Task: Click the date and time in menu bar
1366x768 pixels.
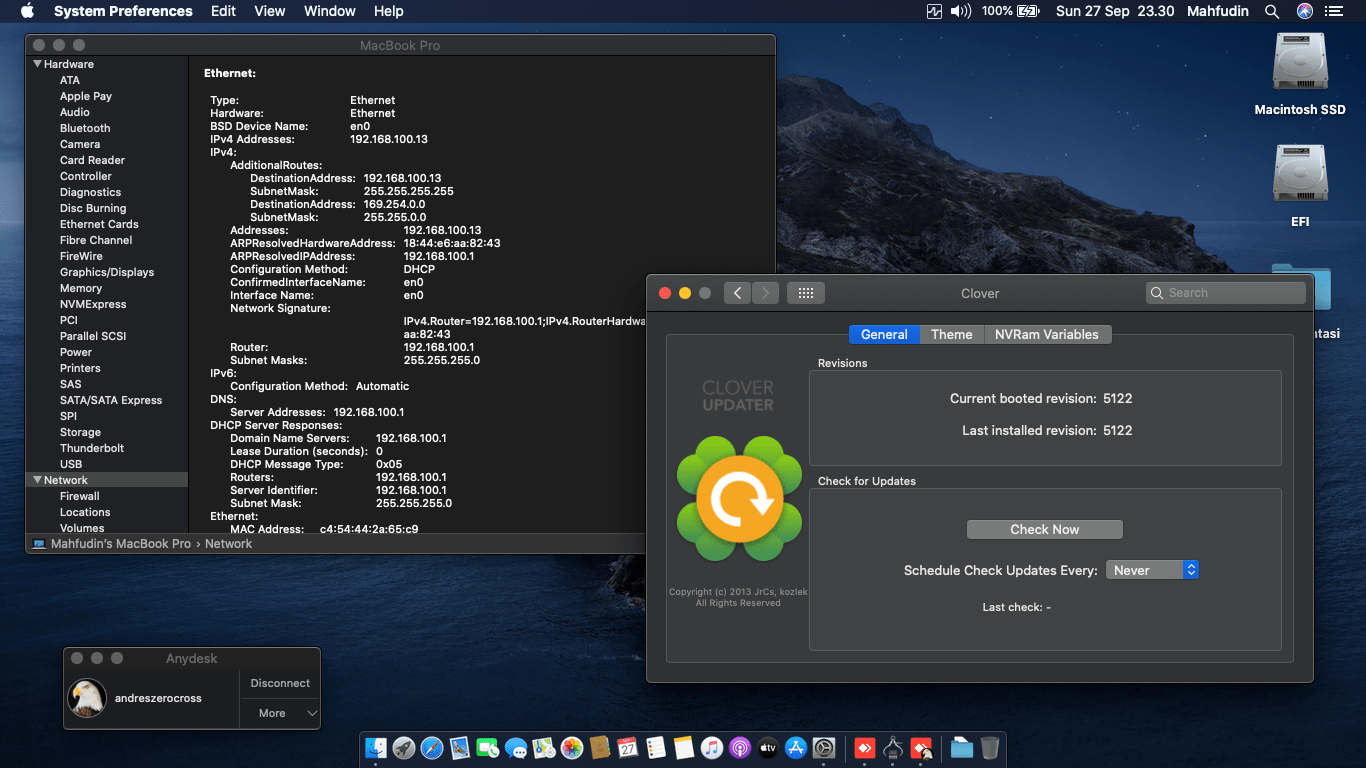Action: tap(1115, 11)
